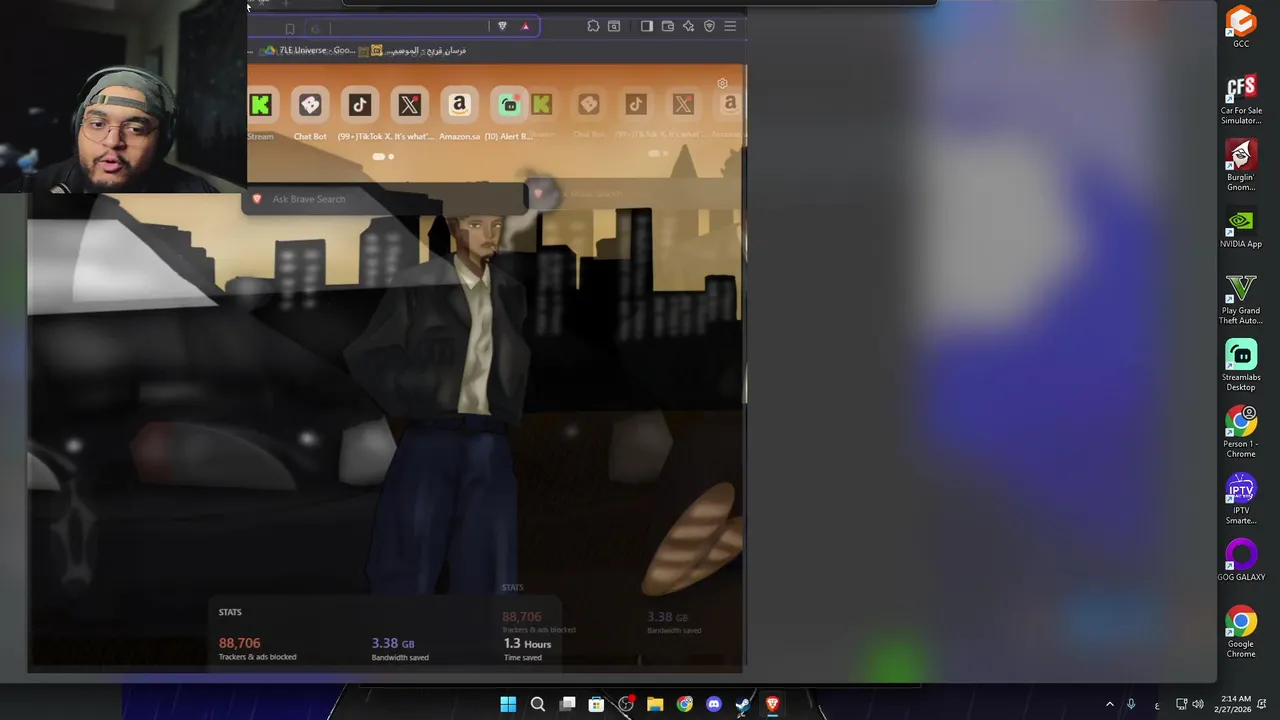Viewport: 1280px width, 720px height.
Task: Open the Leo AI sparkle icon
Action: tap(688, 26)
